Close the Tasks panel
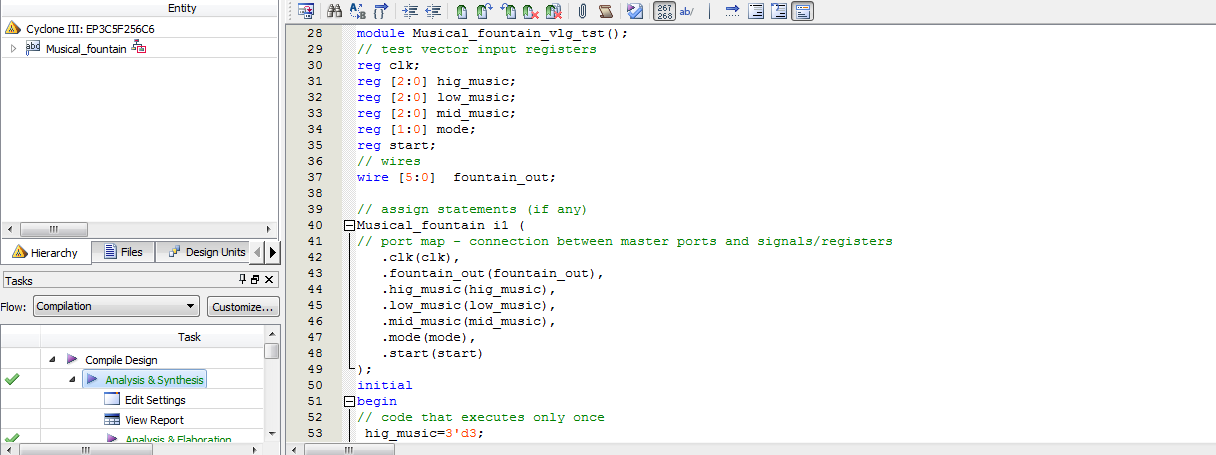The image size is (1216, 455). [270, 279]
